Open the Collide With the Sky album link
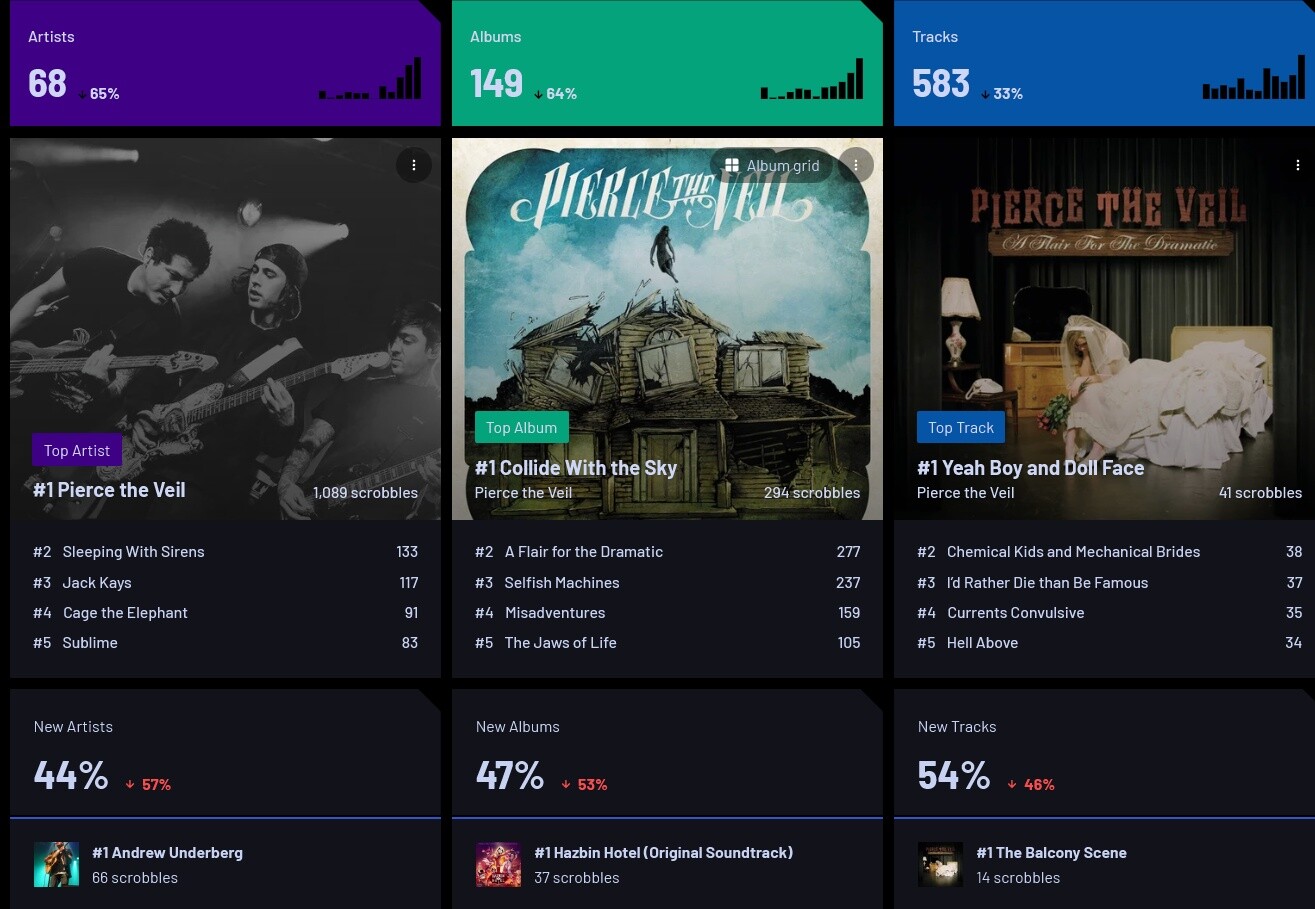The height and width of the screenshot is (909, 1315). pos(576,468)
